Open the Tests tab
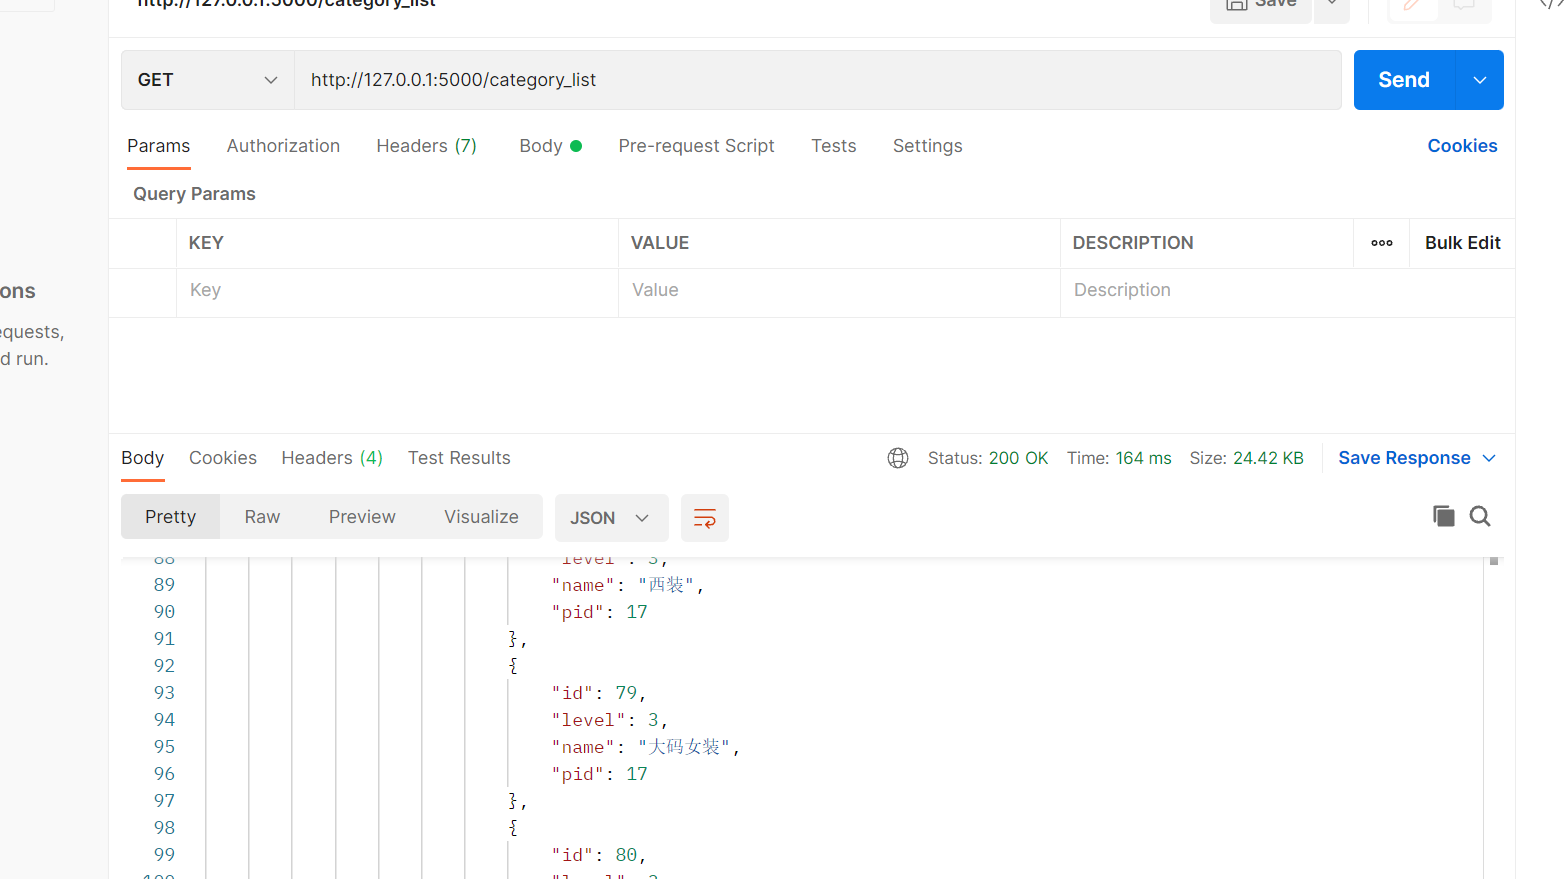The image size is (1568, 879). pyautogui.click(x=834, y=146)
